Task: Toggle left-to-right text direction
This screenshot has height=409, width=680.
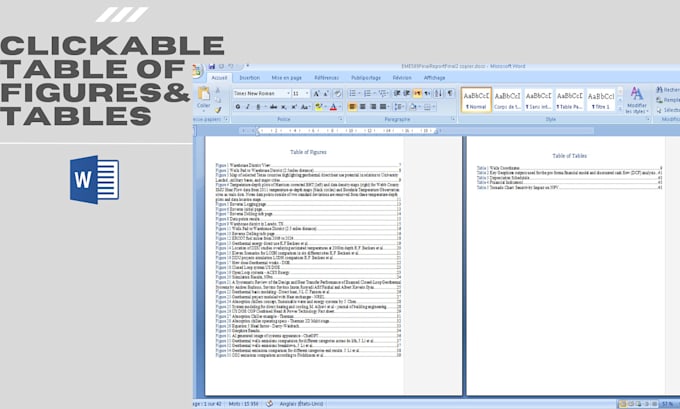Action: tap(418, 93)
